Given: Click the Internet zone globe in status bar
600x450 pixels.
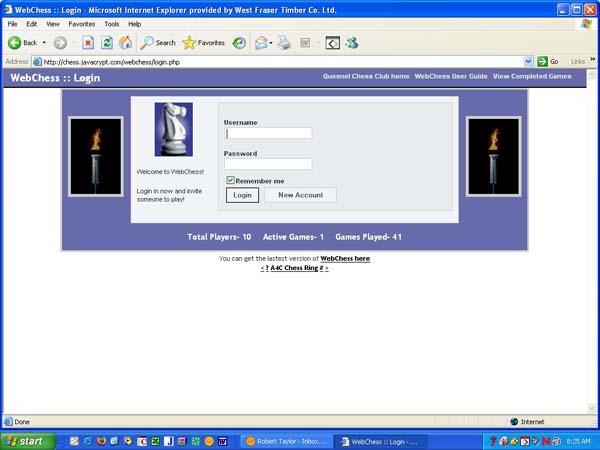Looking at the screenshot, I should point(514,422).
